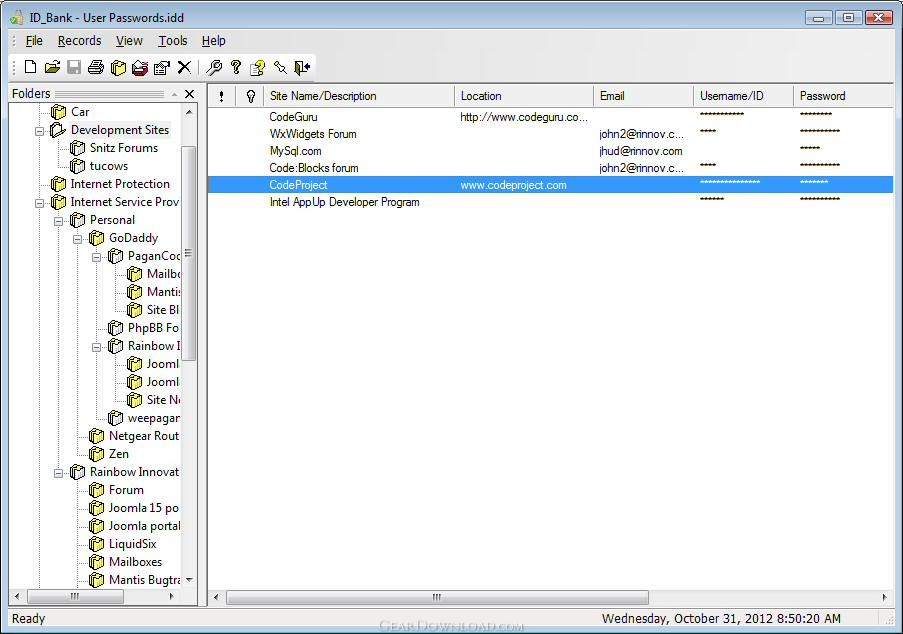Click the pushpin toolbar icon
903x634 pixels.
[x=280, y=67]
